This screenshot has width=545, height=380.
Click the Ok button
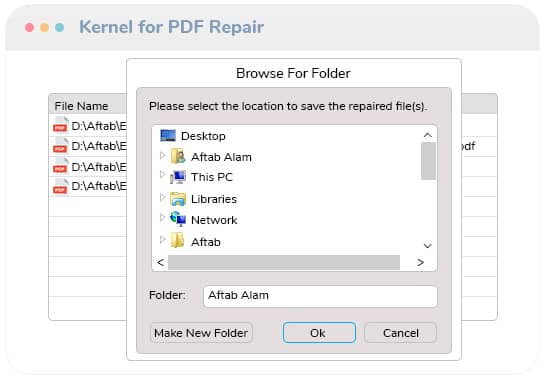click(319, 333)
